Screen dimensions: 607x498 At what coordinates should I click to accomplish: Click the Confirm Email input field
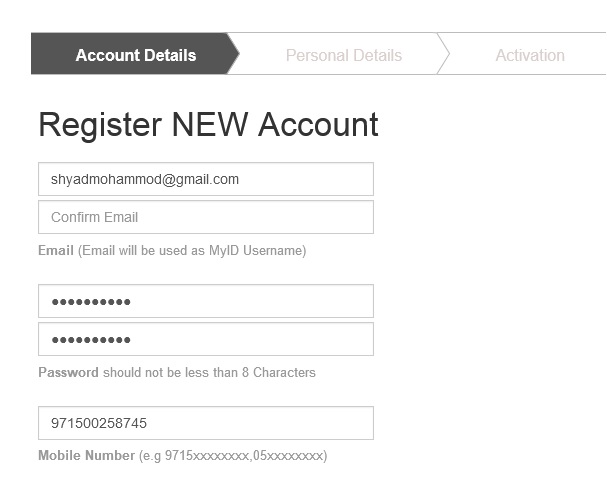[205, 217]
